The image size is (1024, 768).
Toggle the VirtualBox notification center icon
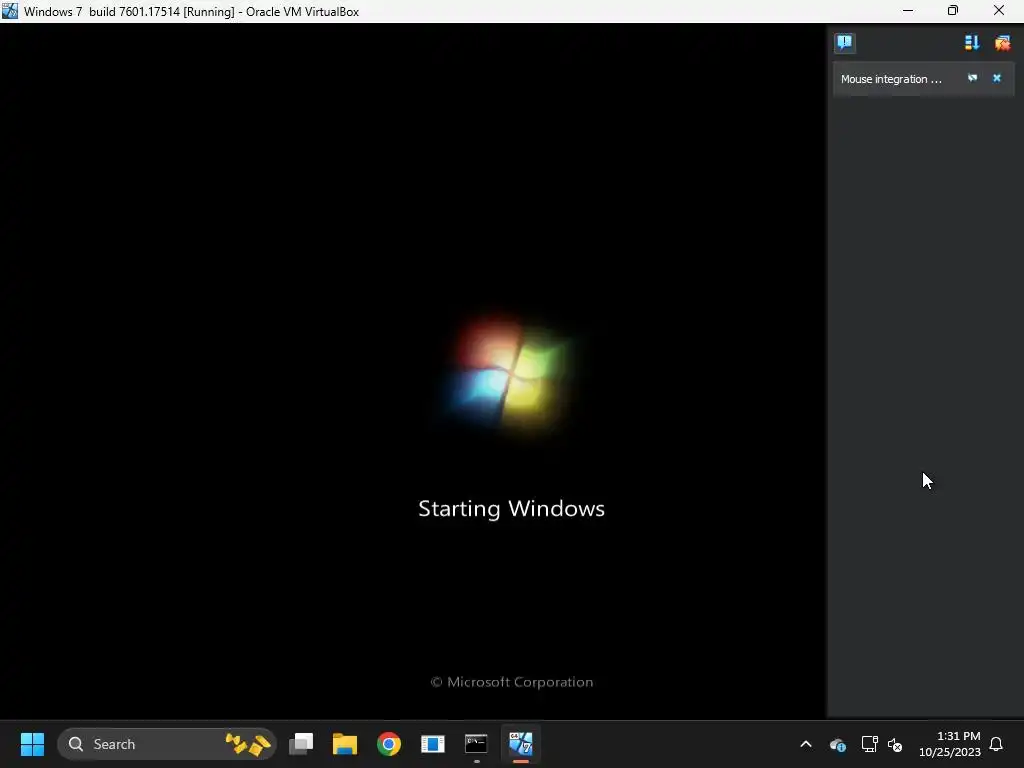click(844, 43)
